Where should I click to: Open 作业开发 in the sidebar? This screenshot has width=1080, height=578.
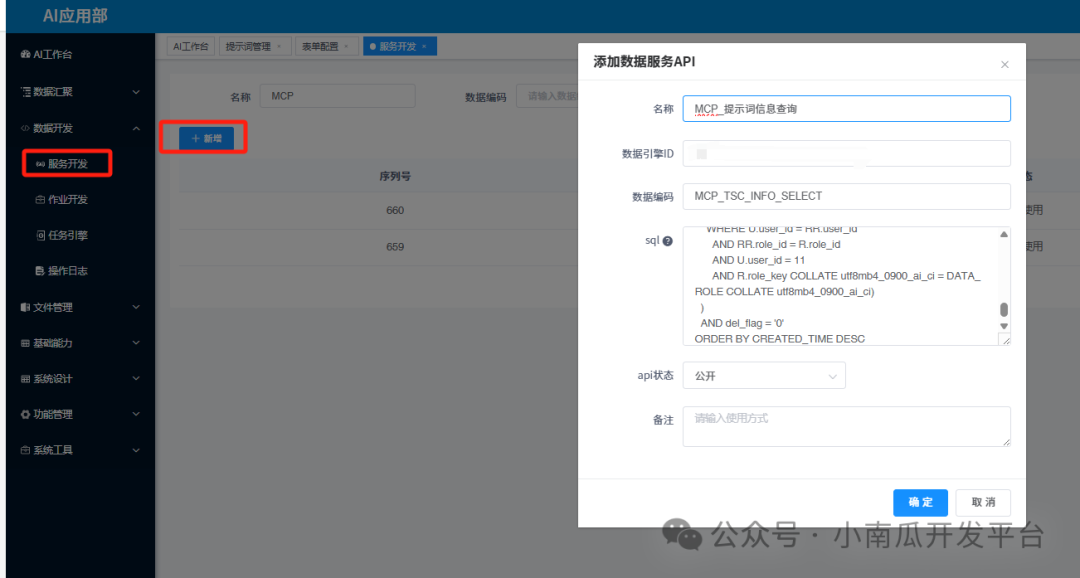point(67,200)
